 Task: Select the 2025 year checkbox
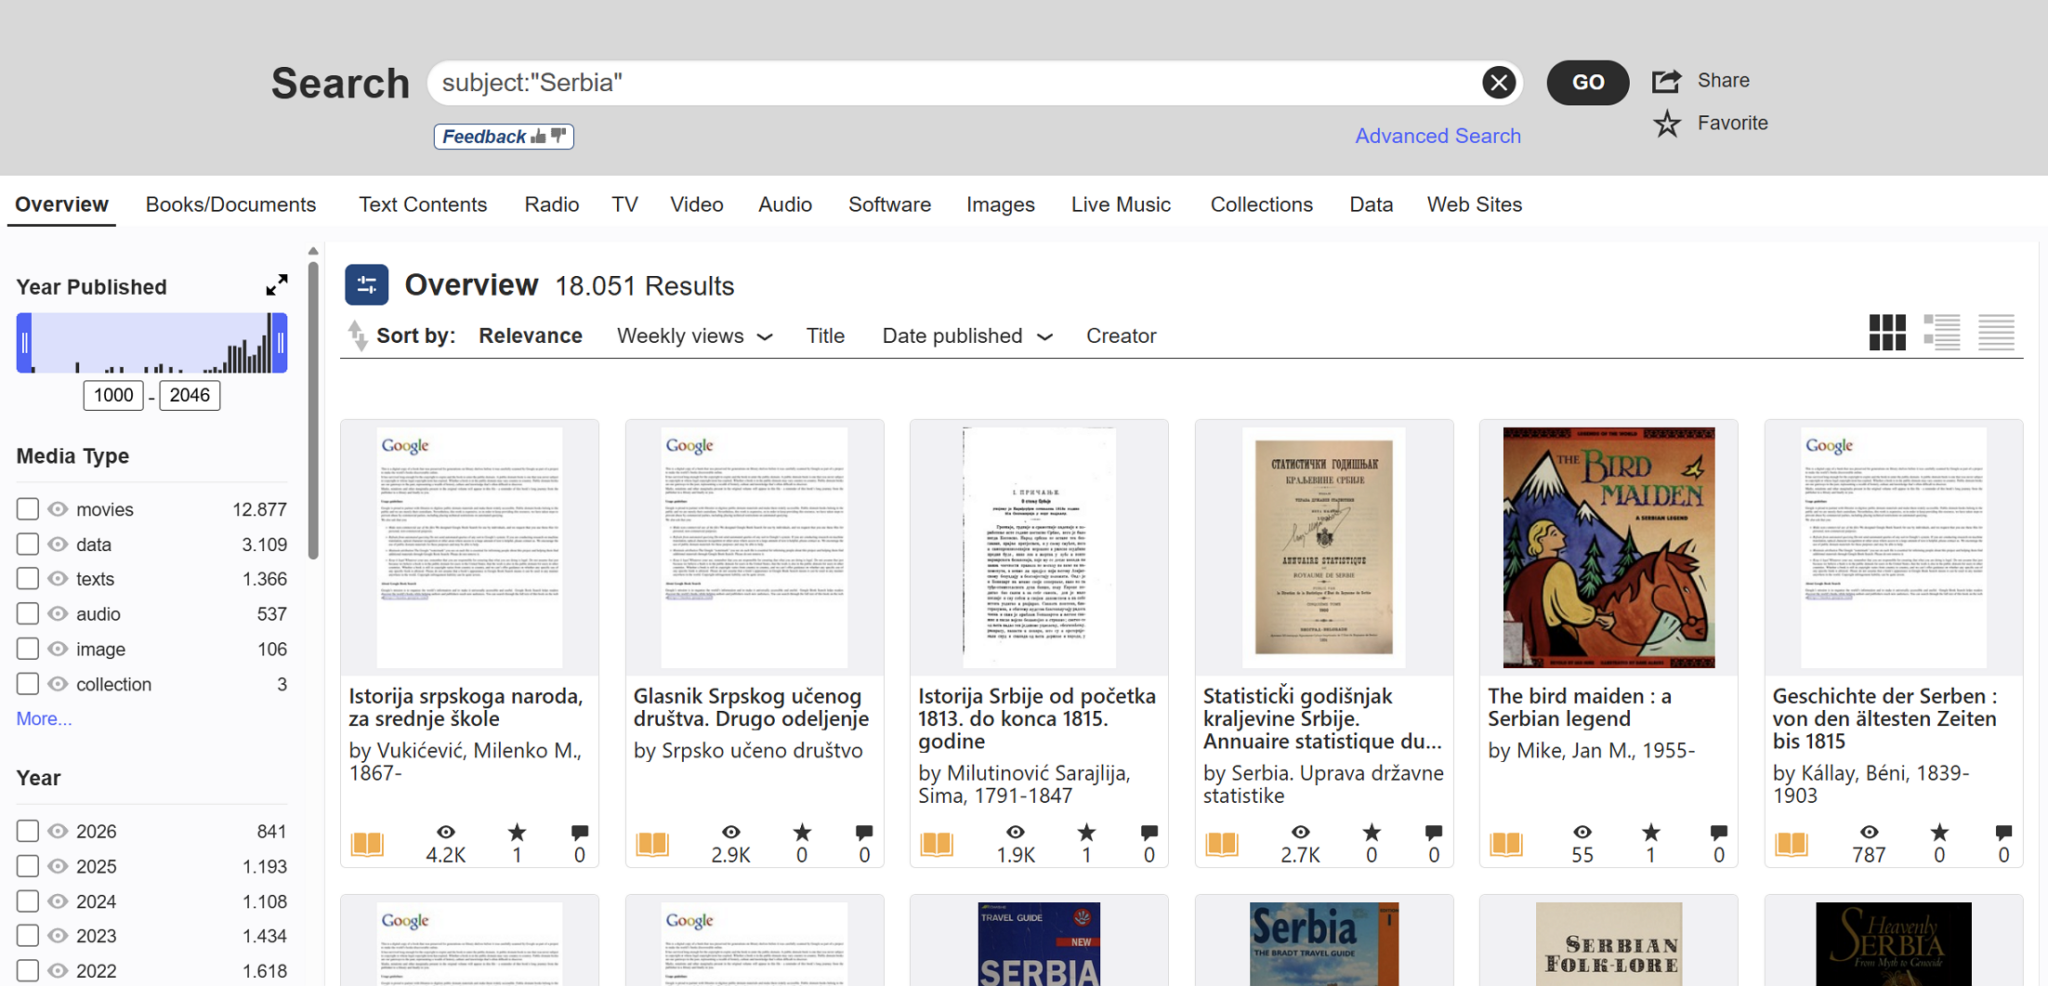click(x=28, y=866)
